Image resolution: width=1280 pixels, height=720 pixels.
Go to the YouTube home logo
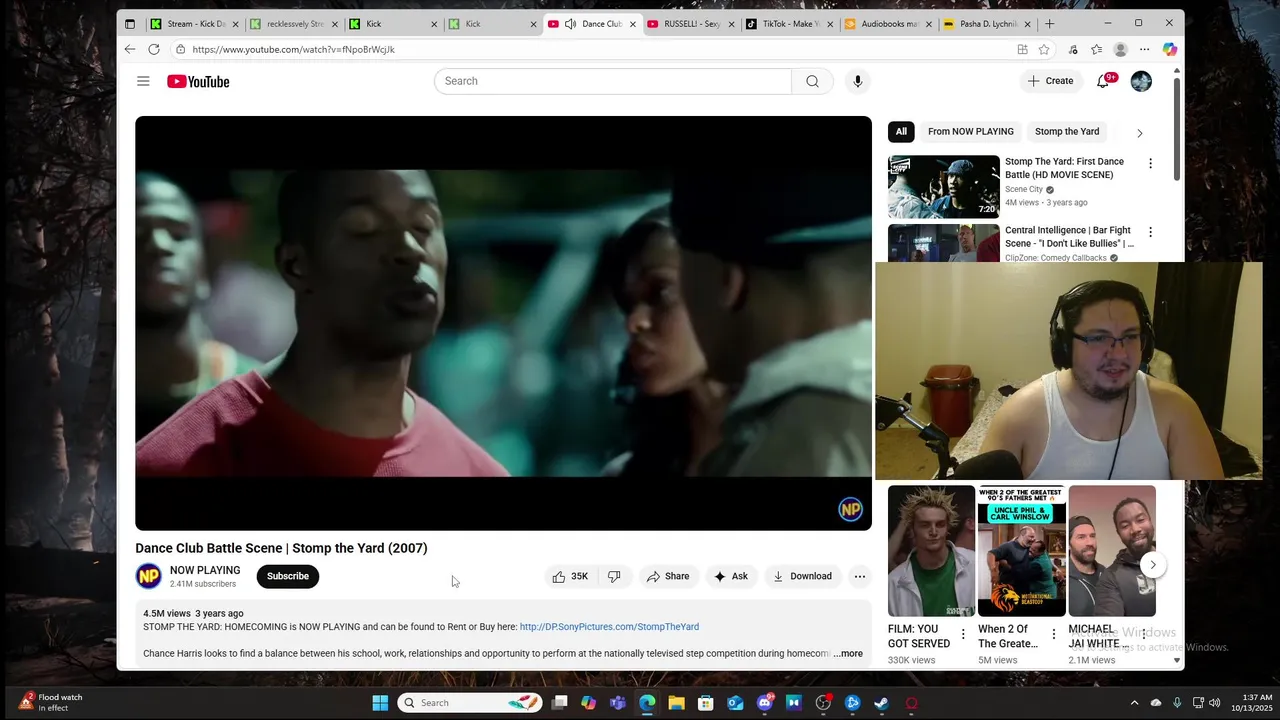[198, 82]
